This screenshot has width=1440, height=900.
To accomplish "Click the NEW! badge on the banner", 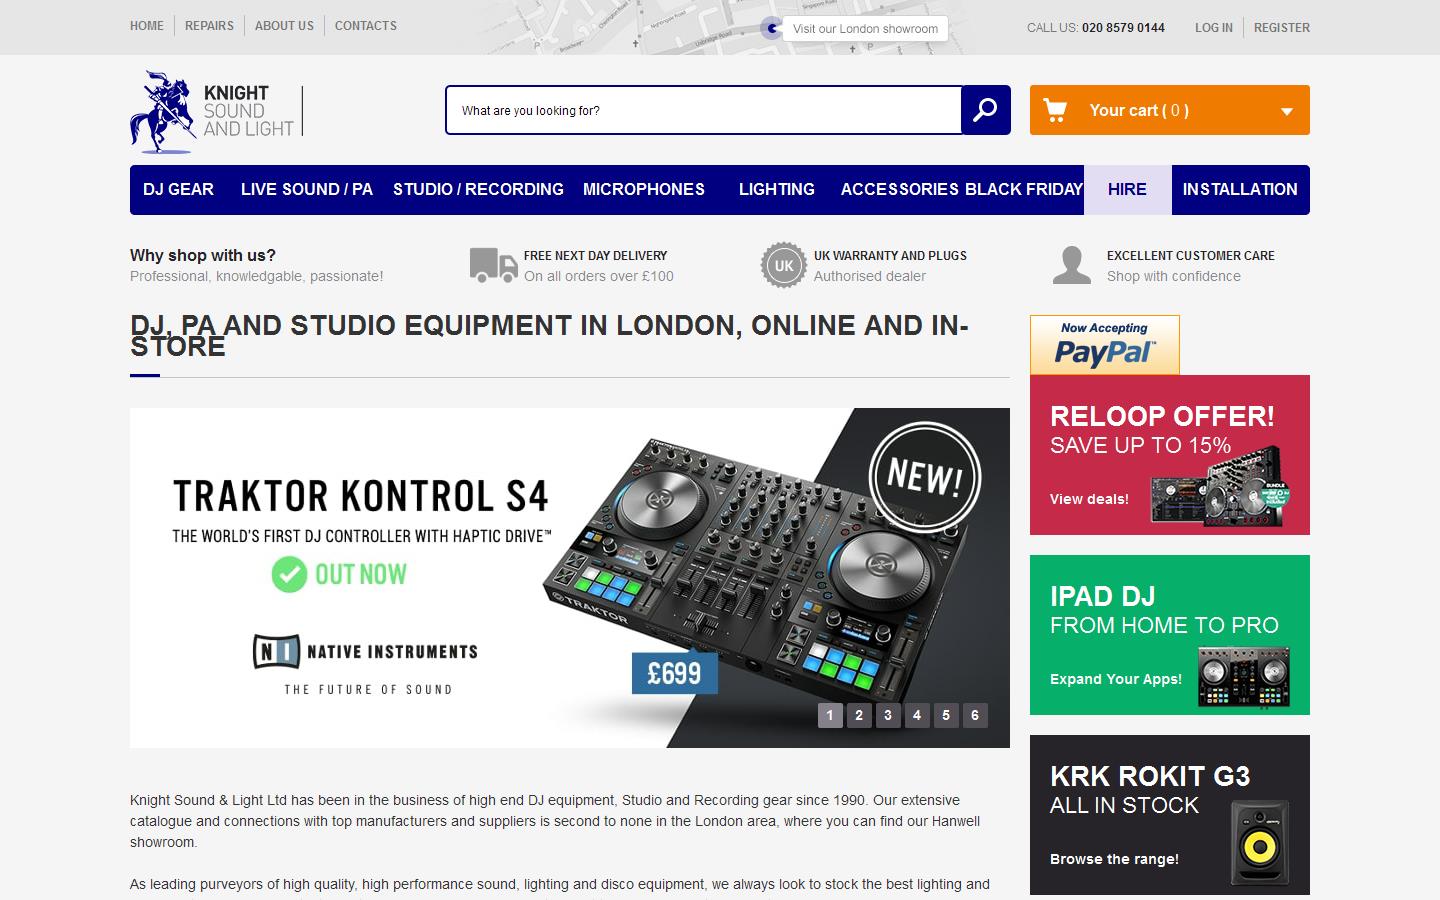I will pyautogui.click(x=924, y=477).
